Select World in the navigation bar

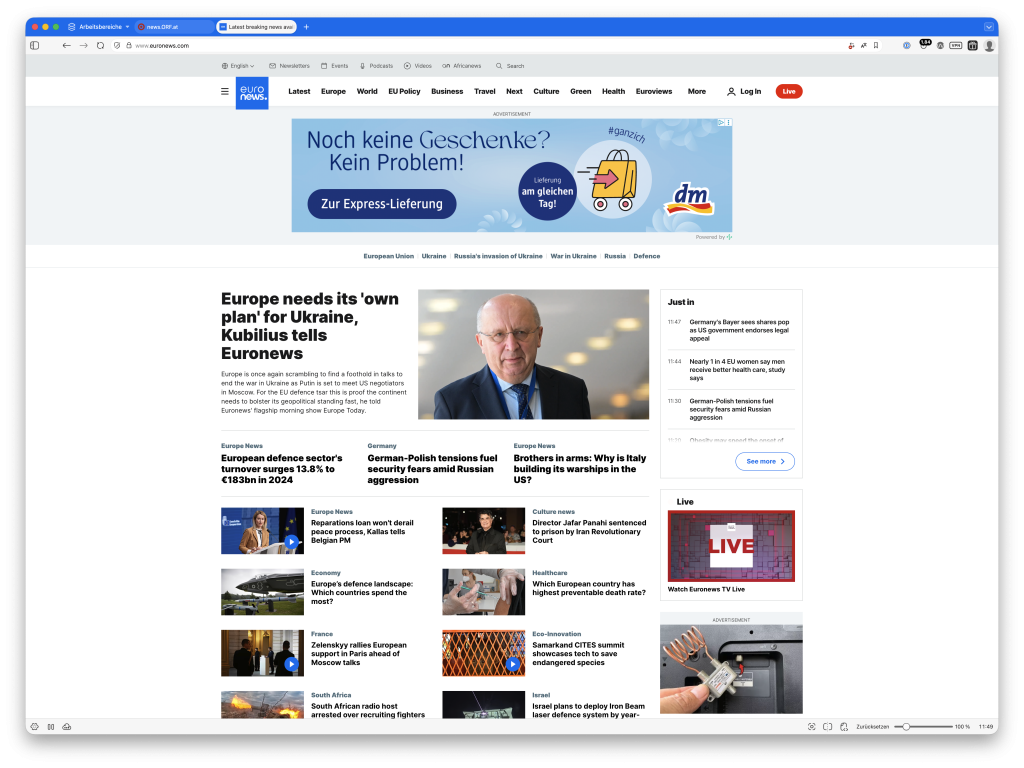[367, 91]
